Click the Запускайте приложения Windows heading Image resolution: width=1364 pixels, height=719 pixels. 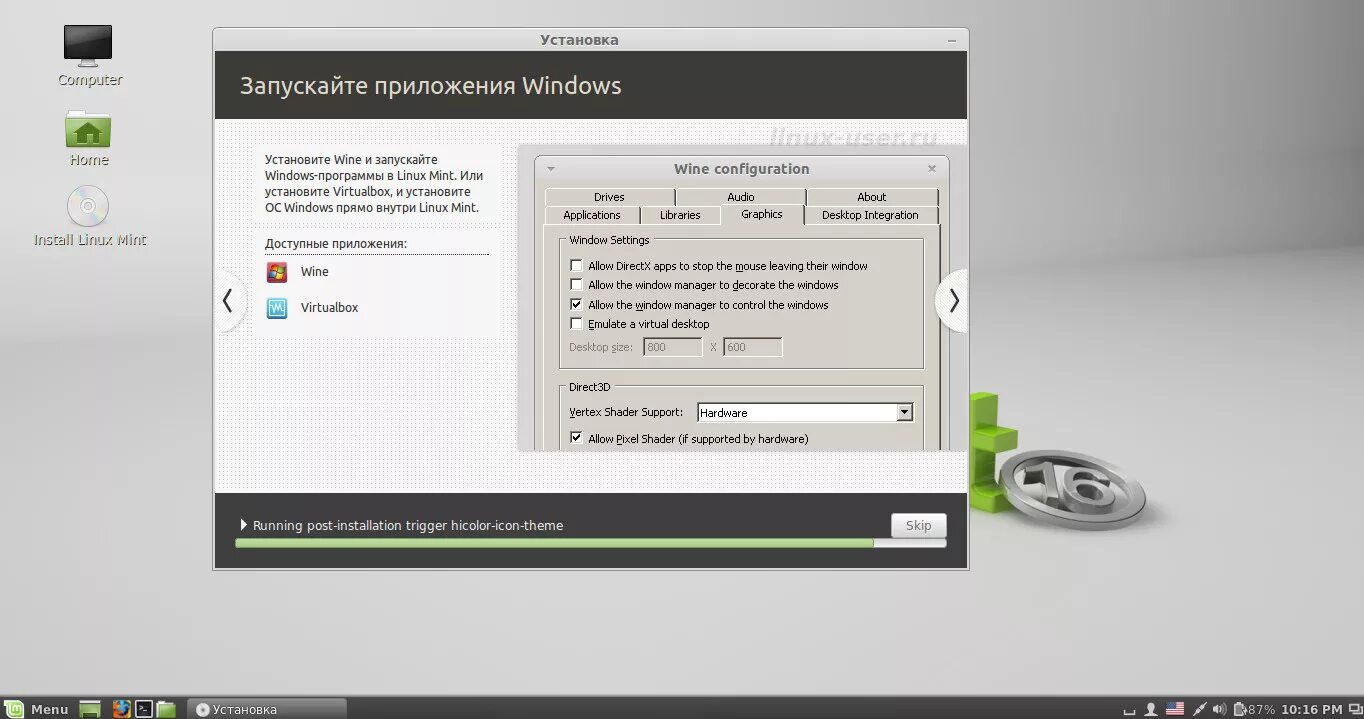430,86
